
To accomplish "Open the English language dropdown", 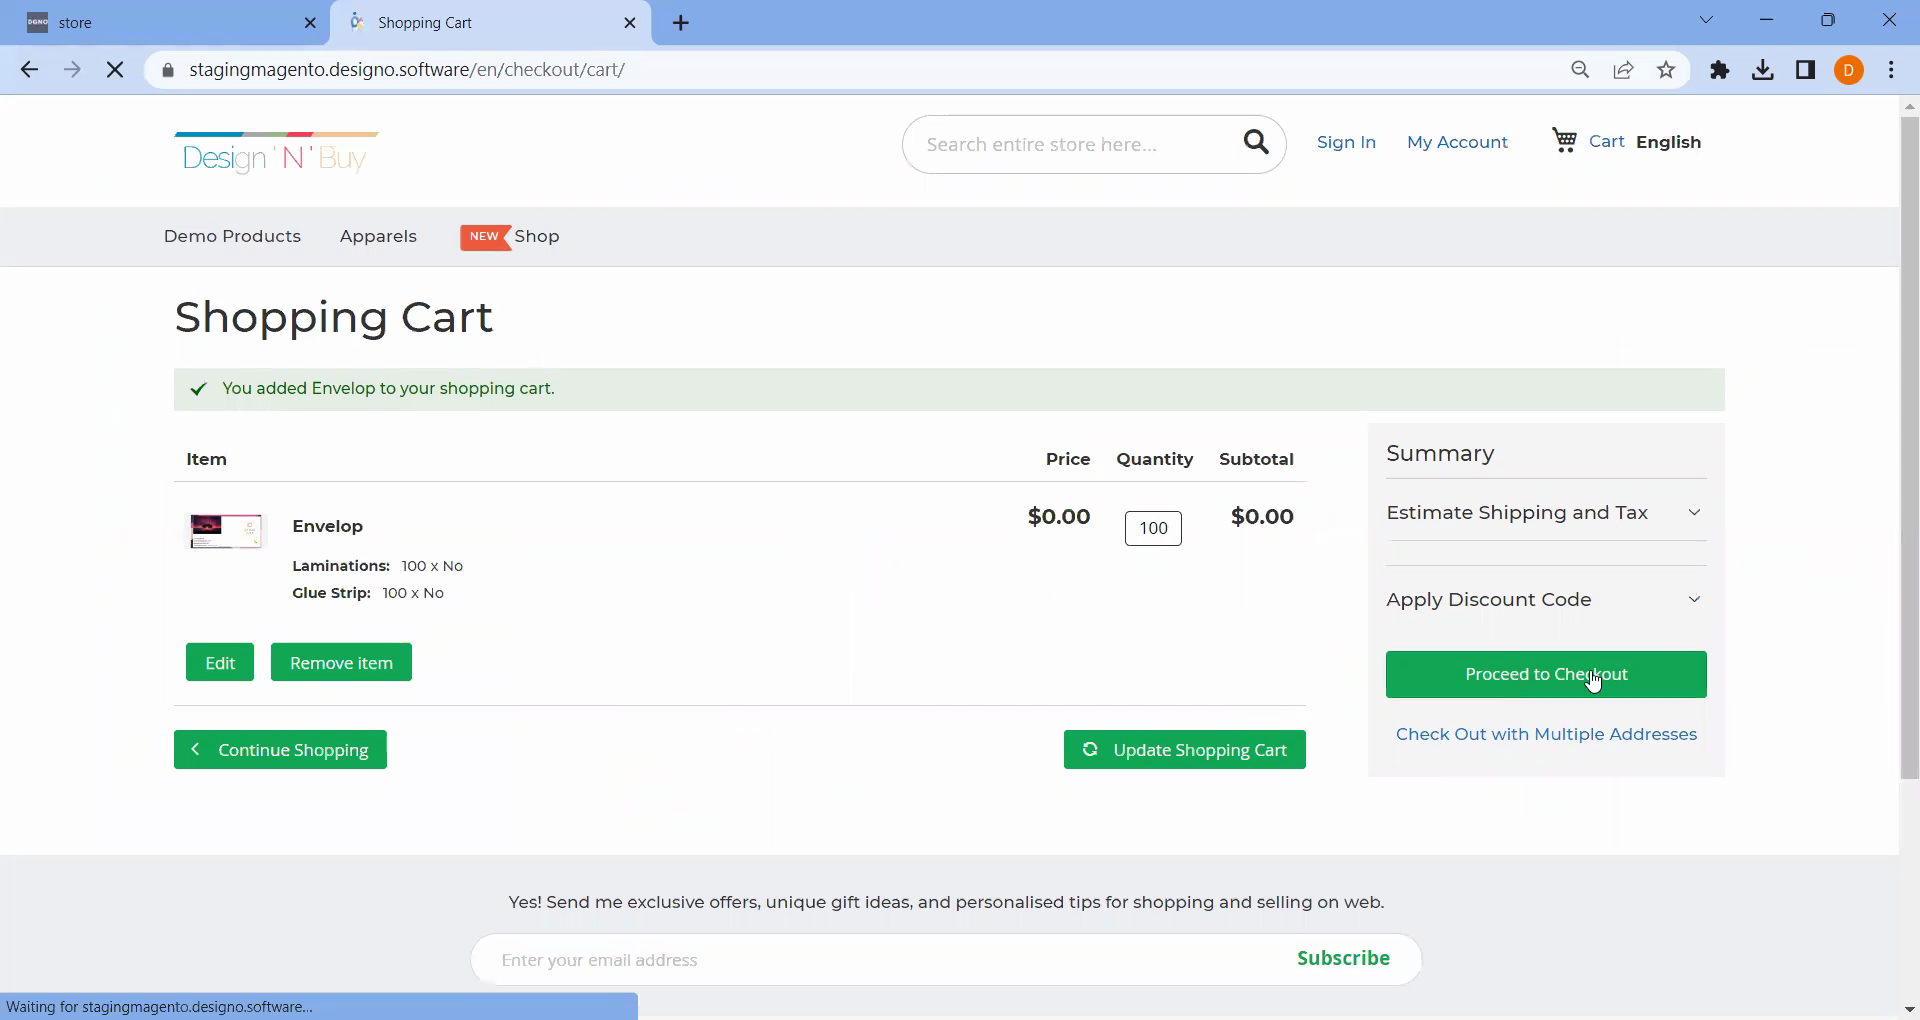I will pyautogui.click(x=1668, y=142).
